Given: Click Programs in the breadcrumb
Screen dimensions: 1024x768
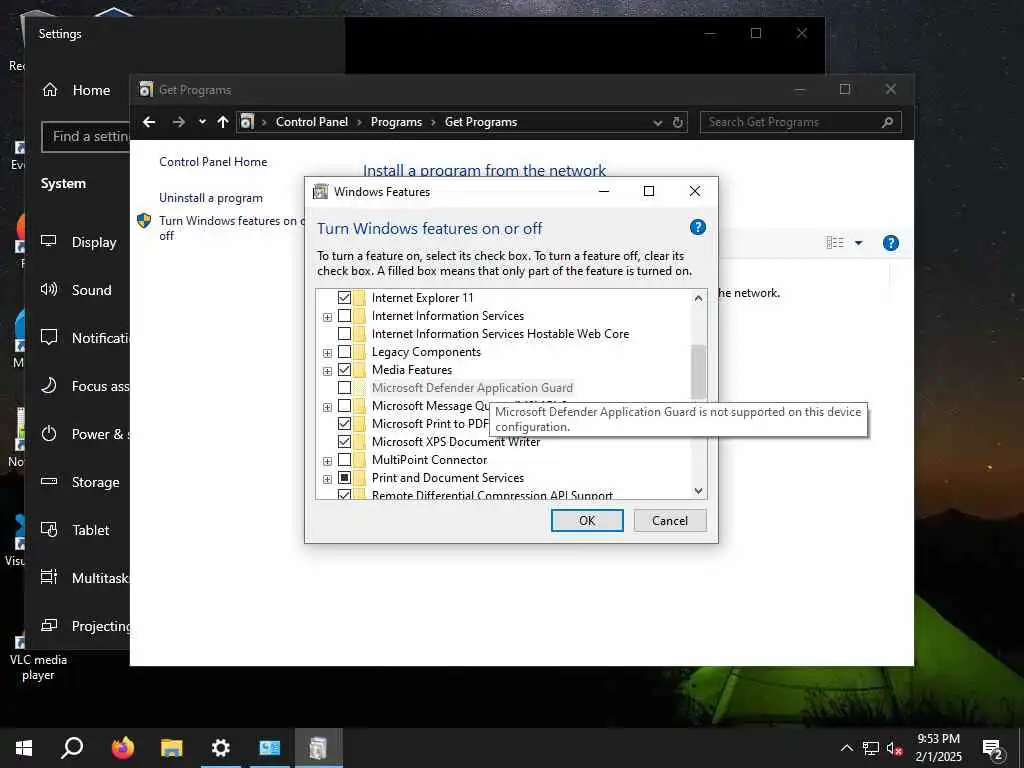Looking at the screenshot, I should coord(396,122).
